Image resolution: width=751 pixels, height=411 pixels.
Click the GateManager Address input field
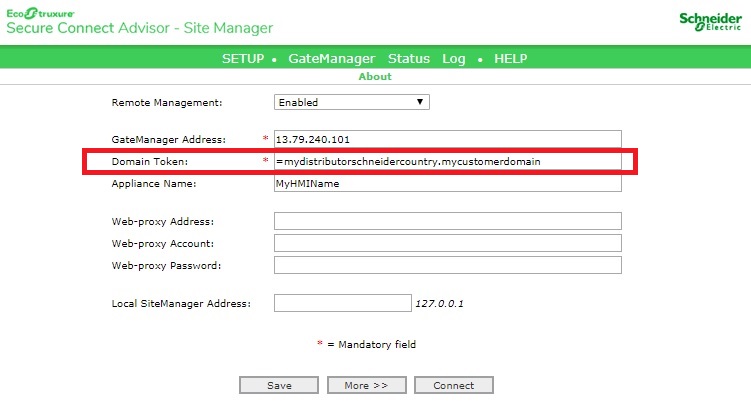point(448,139)
